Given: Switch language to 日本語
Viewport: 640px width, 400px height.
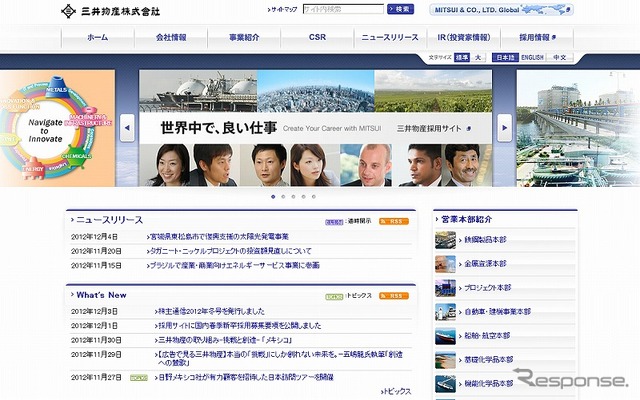Looking at the screenshot, I should 505,58.
